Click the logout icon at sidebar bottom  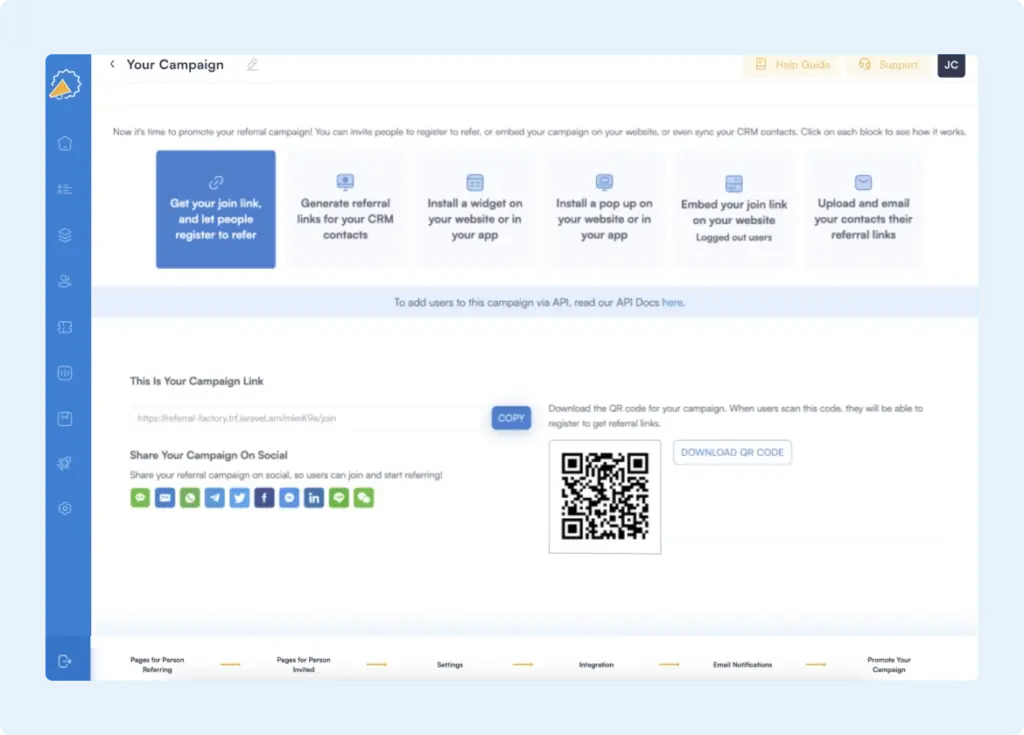pyautogui.click(x=65, y=661)
